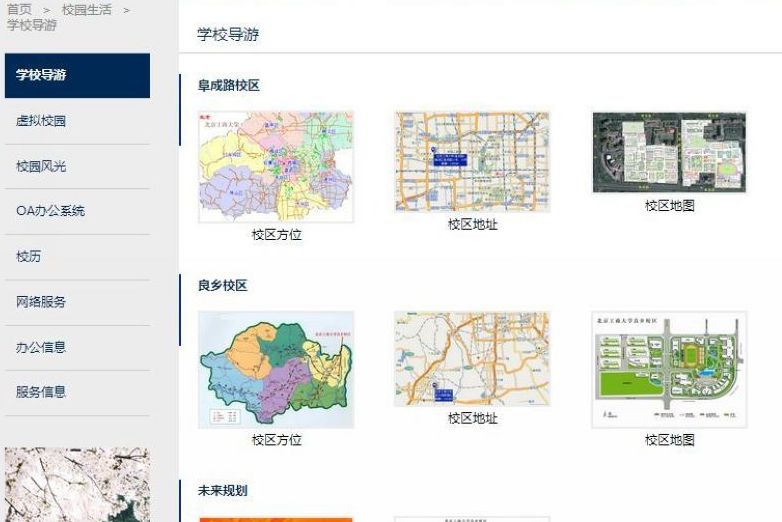This screenshot has width=782, height=522.
Task: Click the 首页 breadcrumb link
Action: tap(19, 9)
